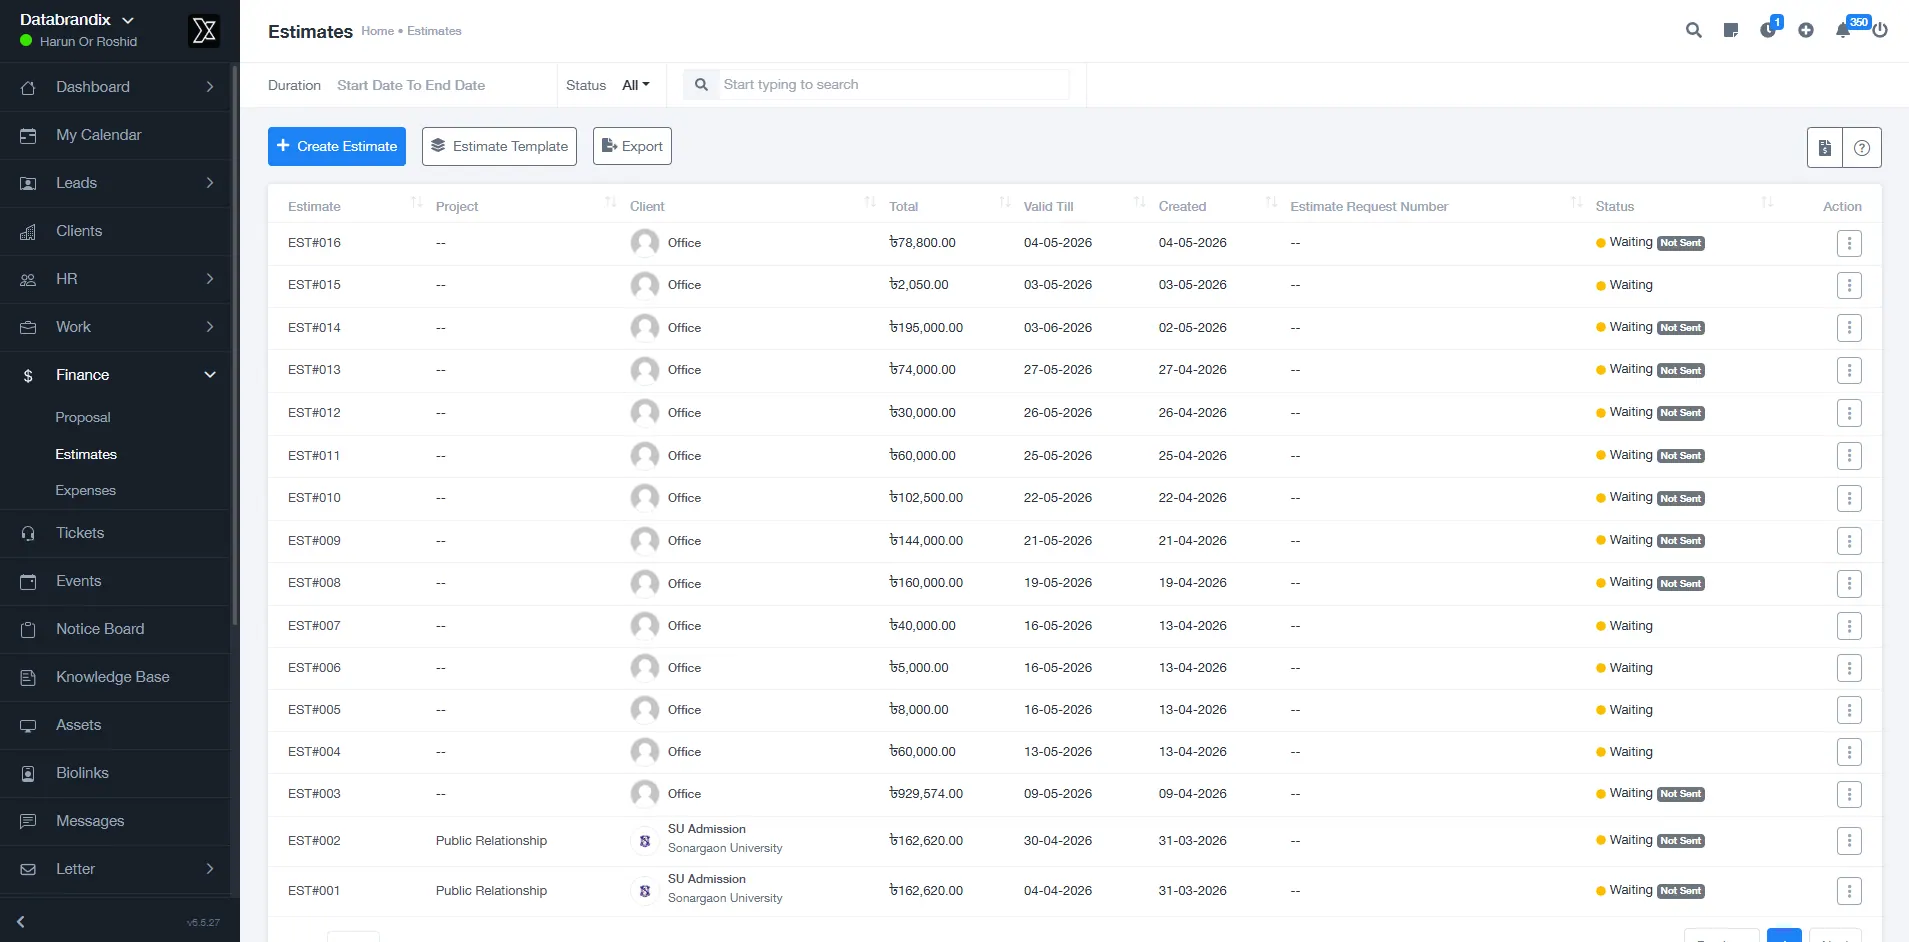Viewport: 1909px width, 942px height.
Task: Open action menu for EST#014
Action: tap(1849, 328)
